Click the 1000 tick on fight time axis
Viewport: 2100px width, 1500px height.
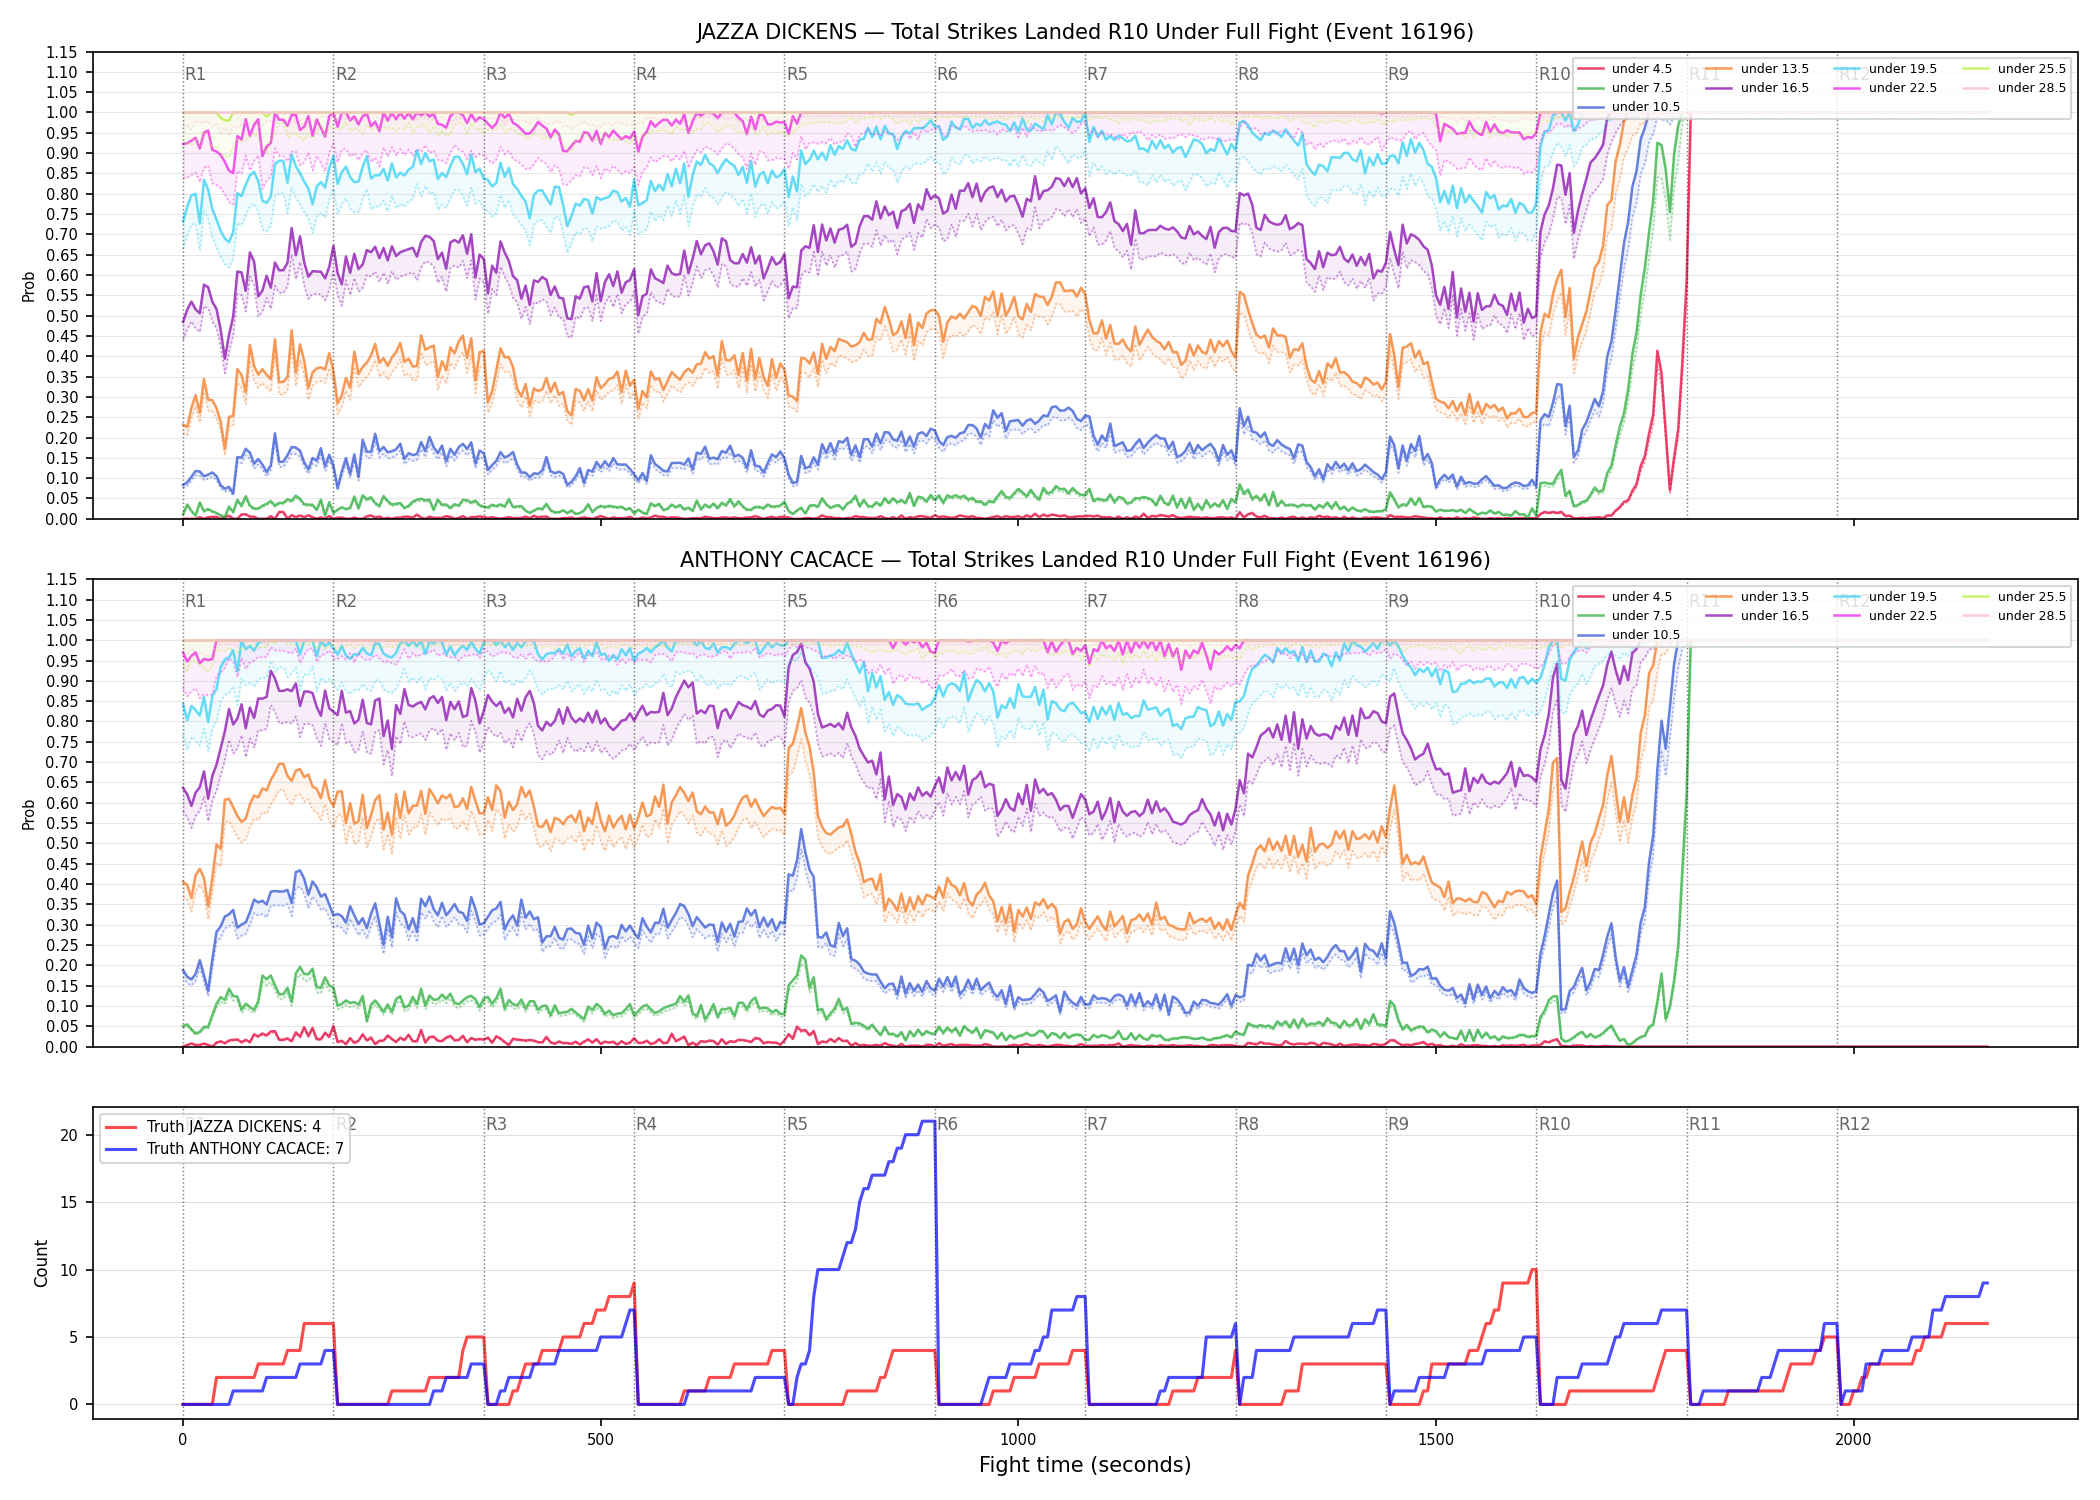(x=1018, y=1440)
